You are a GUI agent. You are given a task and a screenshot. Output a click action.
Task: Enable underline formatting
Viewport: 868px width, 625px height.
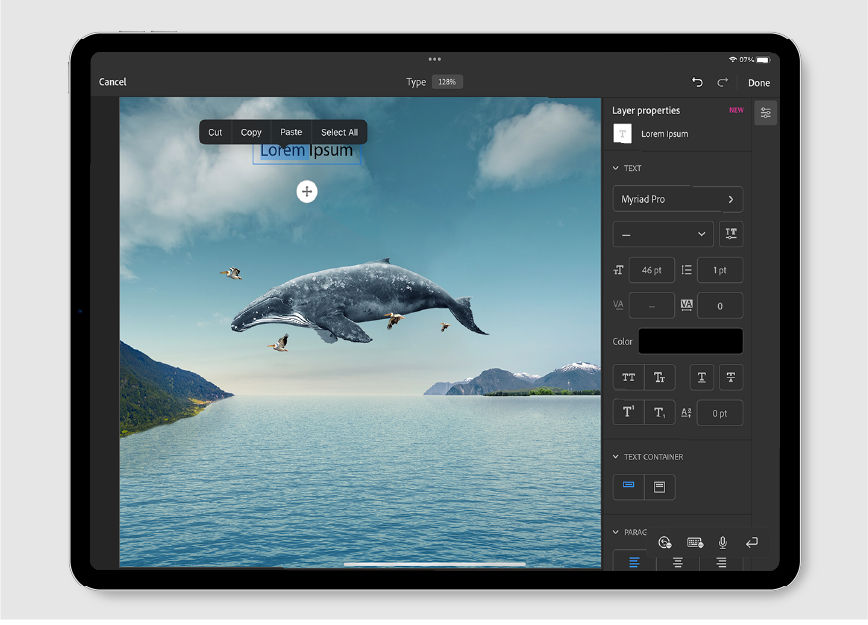[702, 377]
